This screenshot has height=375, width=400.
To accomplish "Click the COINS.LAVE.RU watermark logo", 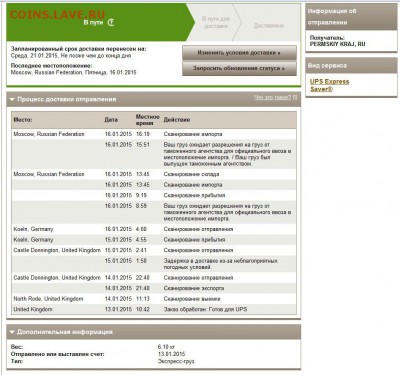I will pyautogui.click(x=57, y=14).
